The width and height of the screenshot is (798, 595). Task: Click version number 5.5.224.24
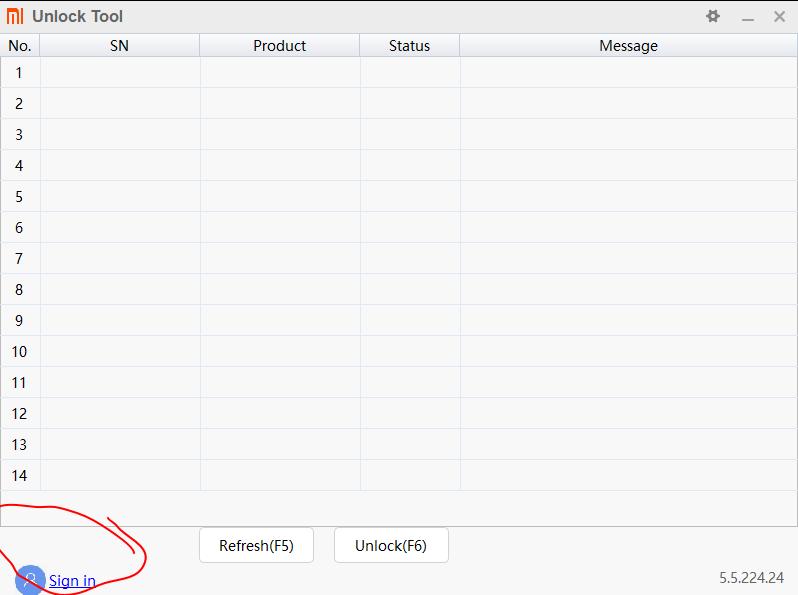coord(751,578)
